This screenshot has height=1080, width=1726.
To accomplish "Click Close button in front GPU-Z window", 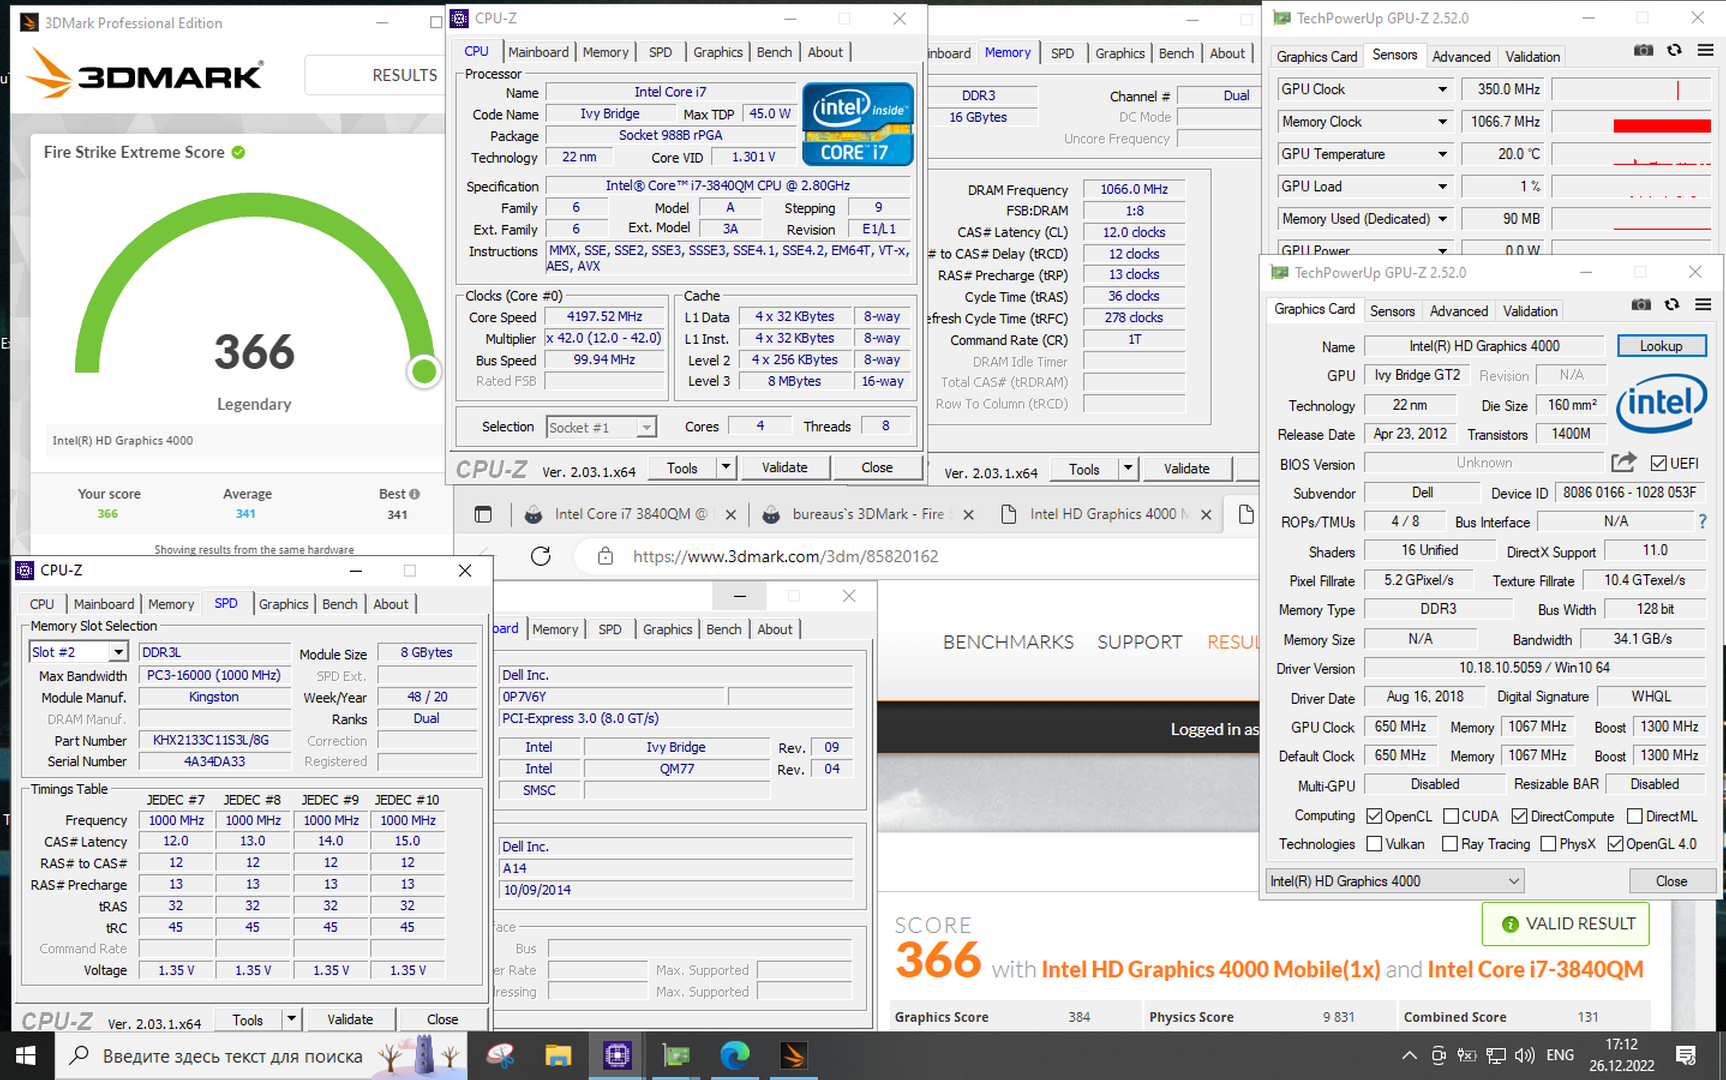I will [x=1671, y=881].
